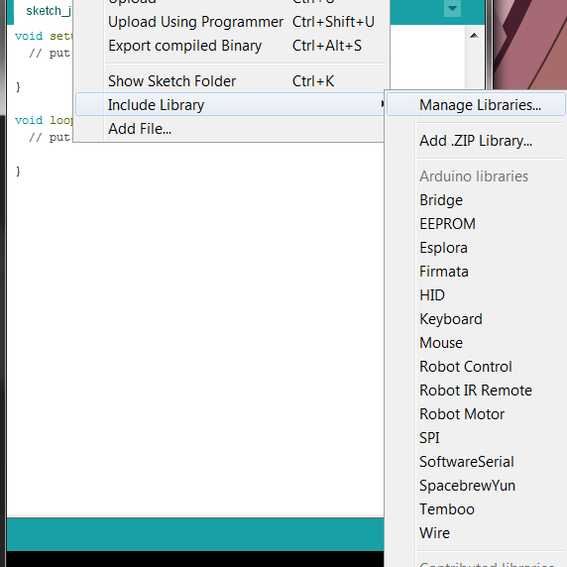Select the sketch tab in editor
This screenshot has height=567, width=567.
(x=43, y=12)
